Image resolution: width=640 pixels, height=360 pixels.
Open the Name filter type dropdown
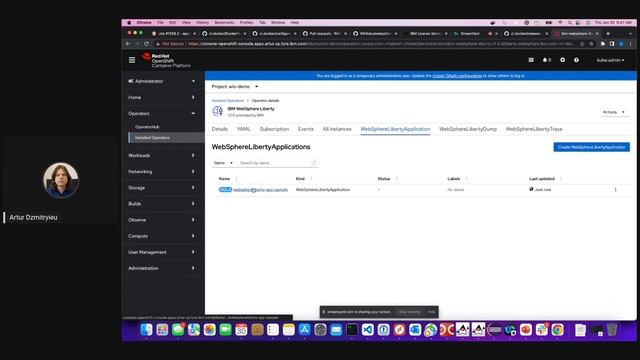pos(223,163)
